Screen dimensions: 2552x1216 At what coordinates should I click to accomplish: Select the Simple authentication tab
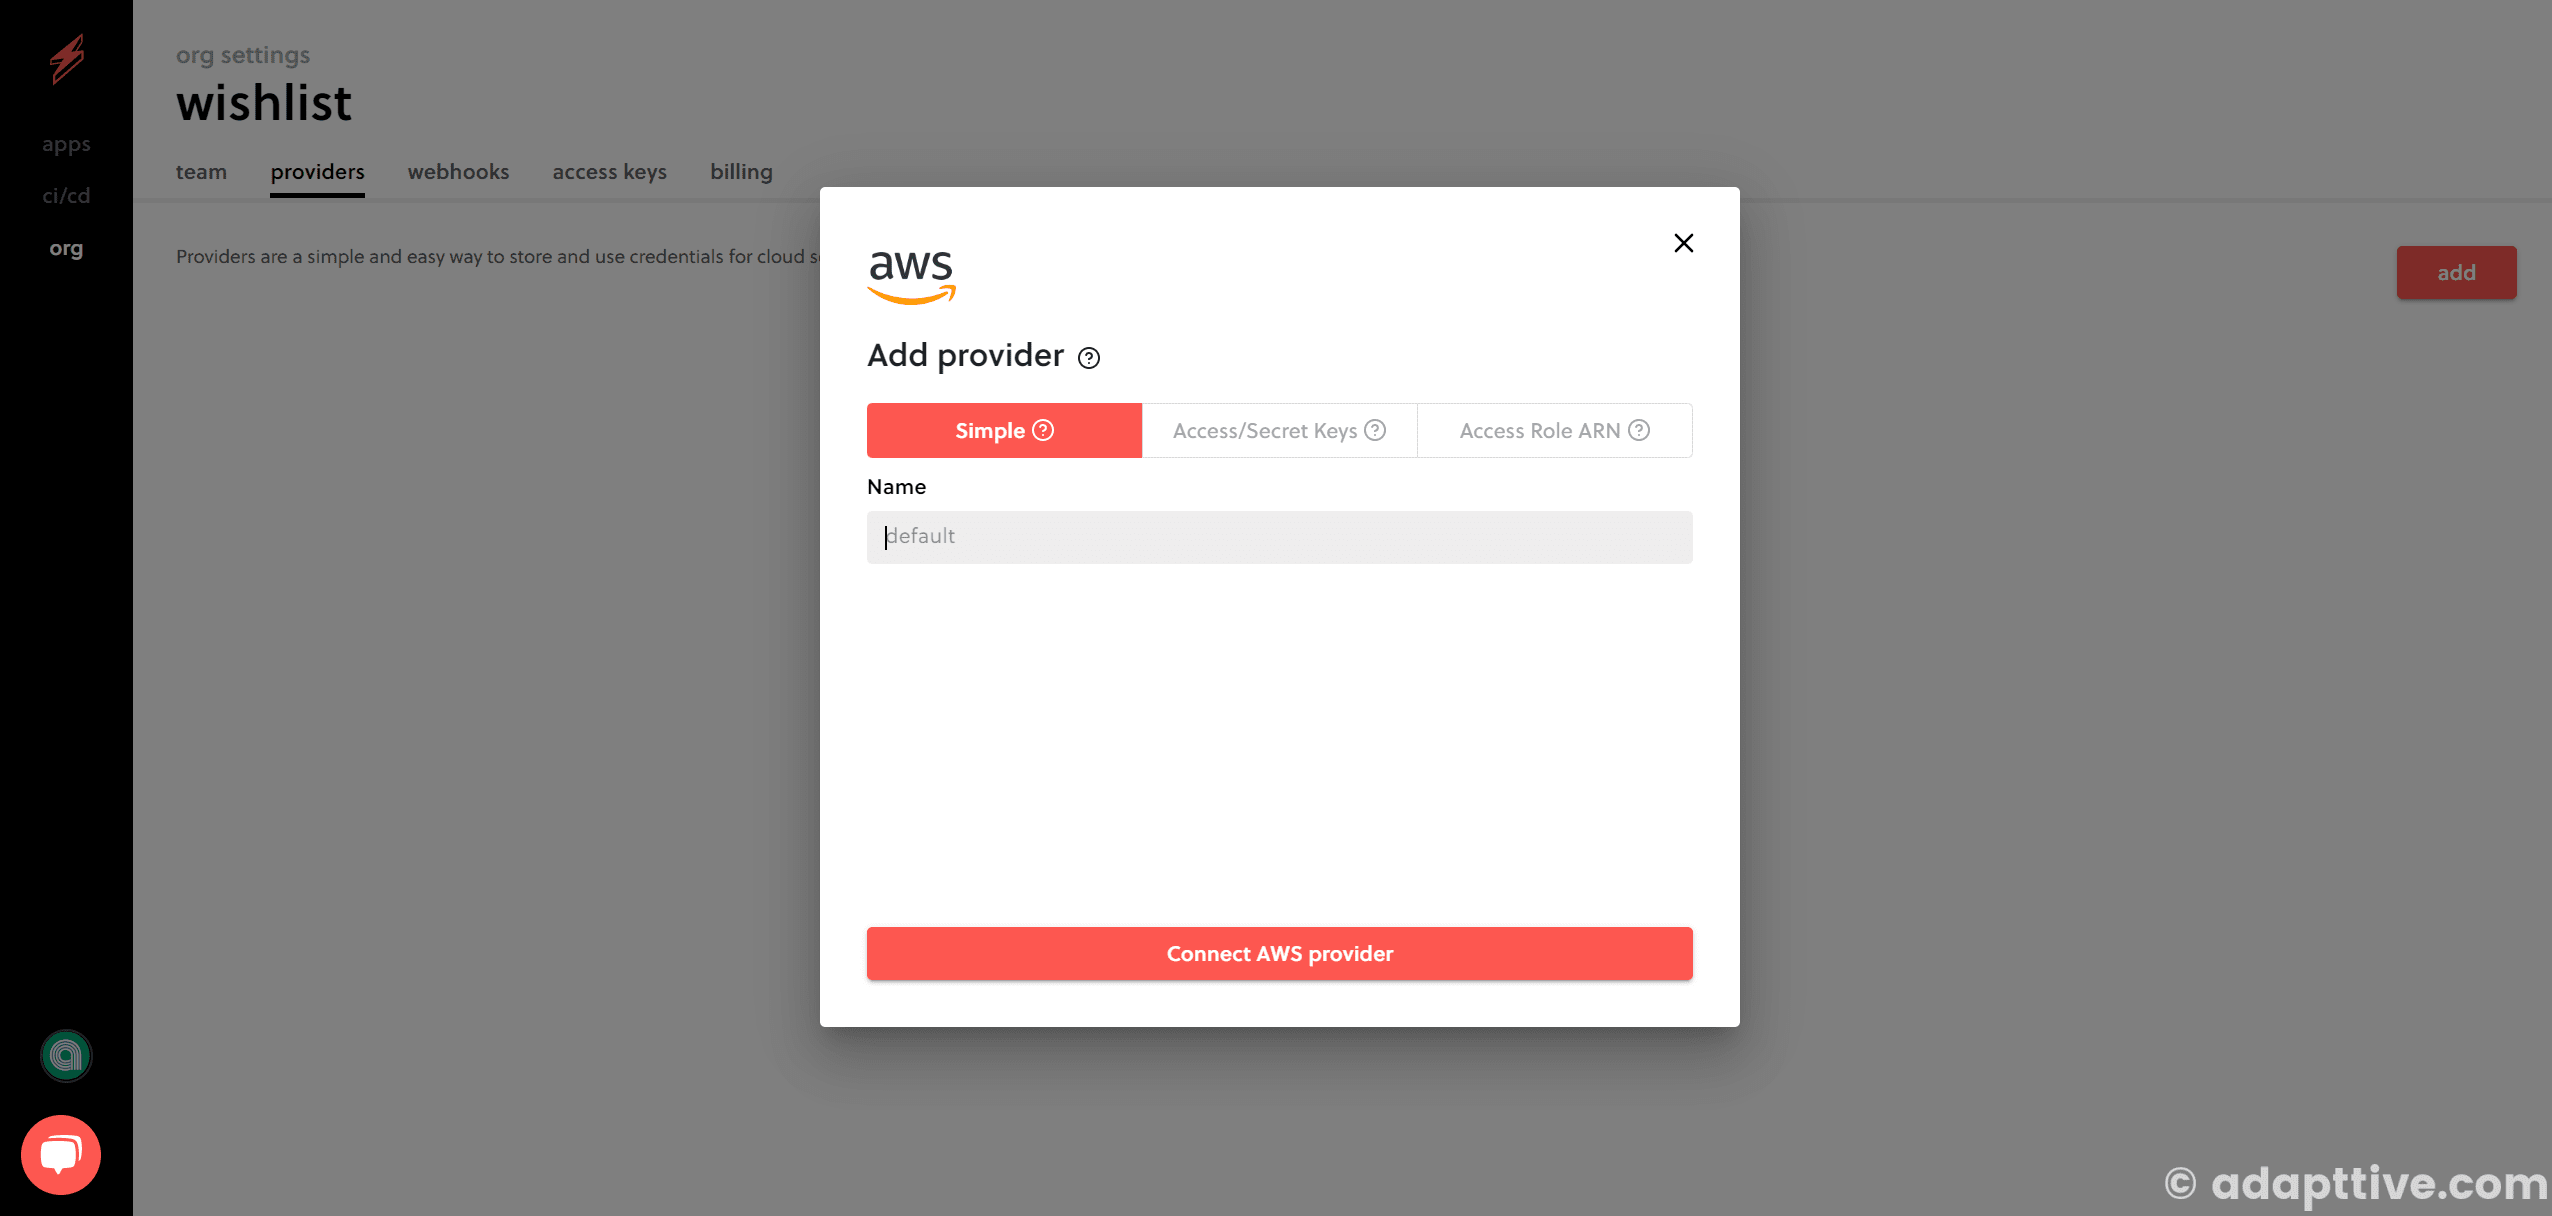[x=1004, y=430]
